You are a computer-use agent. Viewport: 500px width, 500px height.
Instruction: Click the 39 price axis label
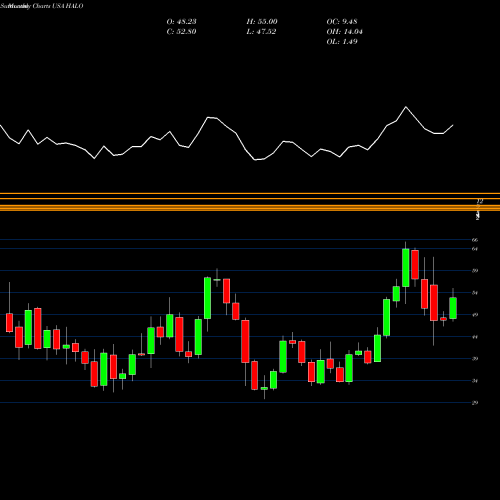pyautogui.click(x=475, y=359)
